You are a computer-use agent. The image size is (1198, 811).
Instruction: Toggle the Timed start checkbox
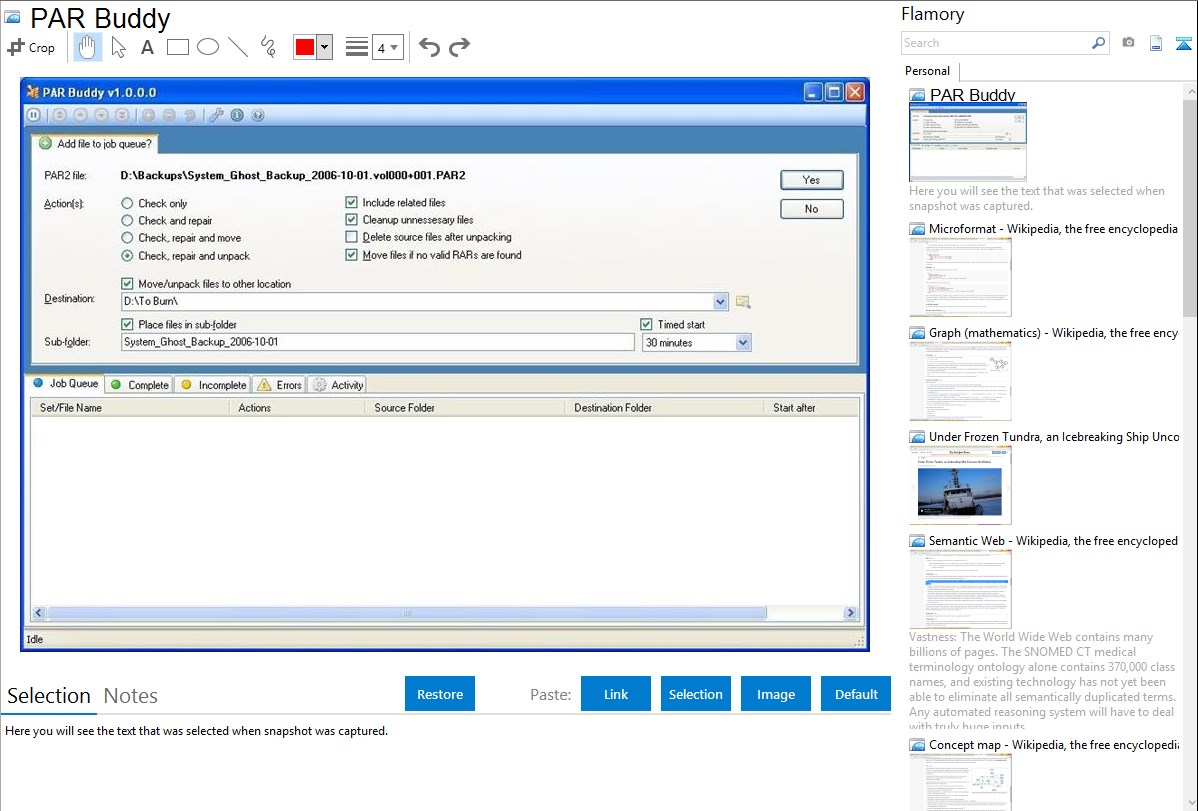pyautogui.click(x=646, y=324)
